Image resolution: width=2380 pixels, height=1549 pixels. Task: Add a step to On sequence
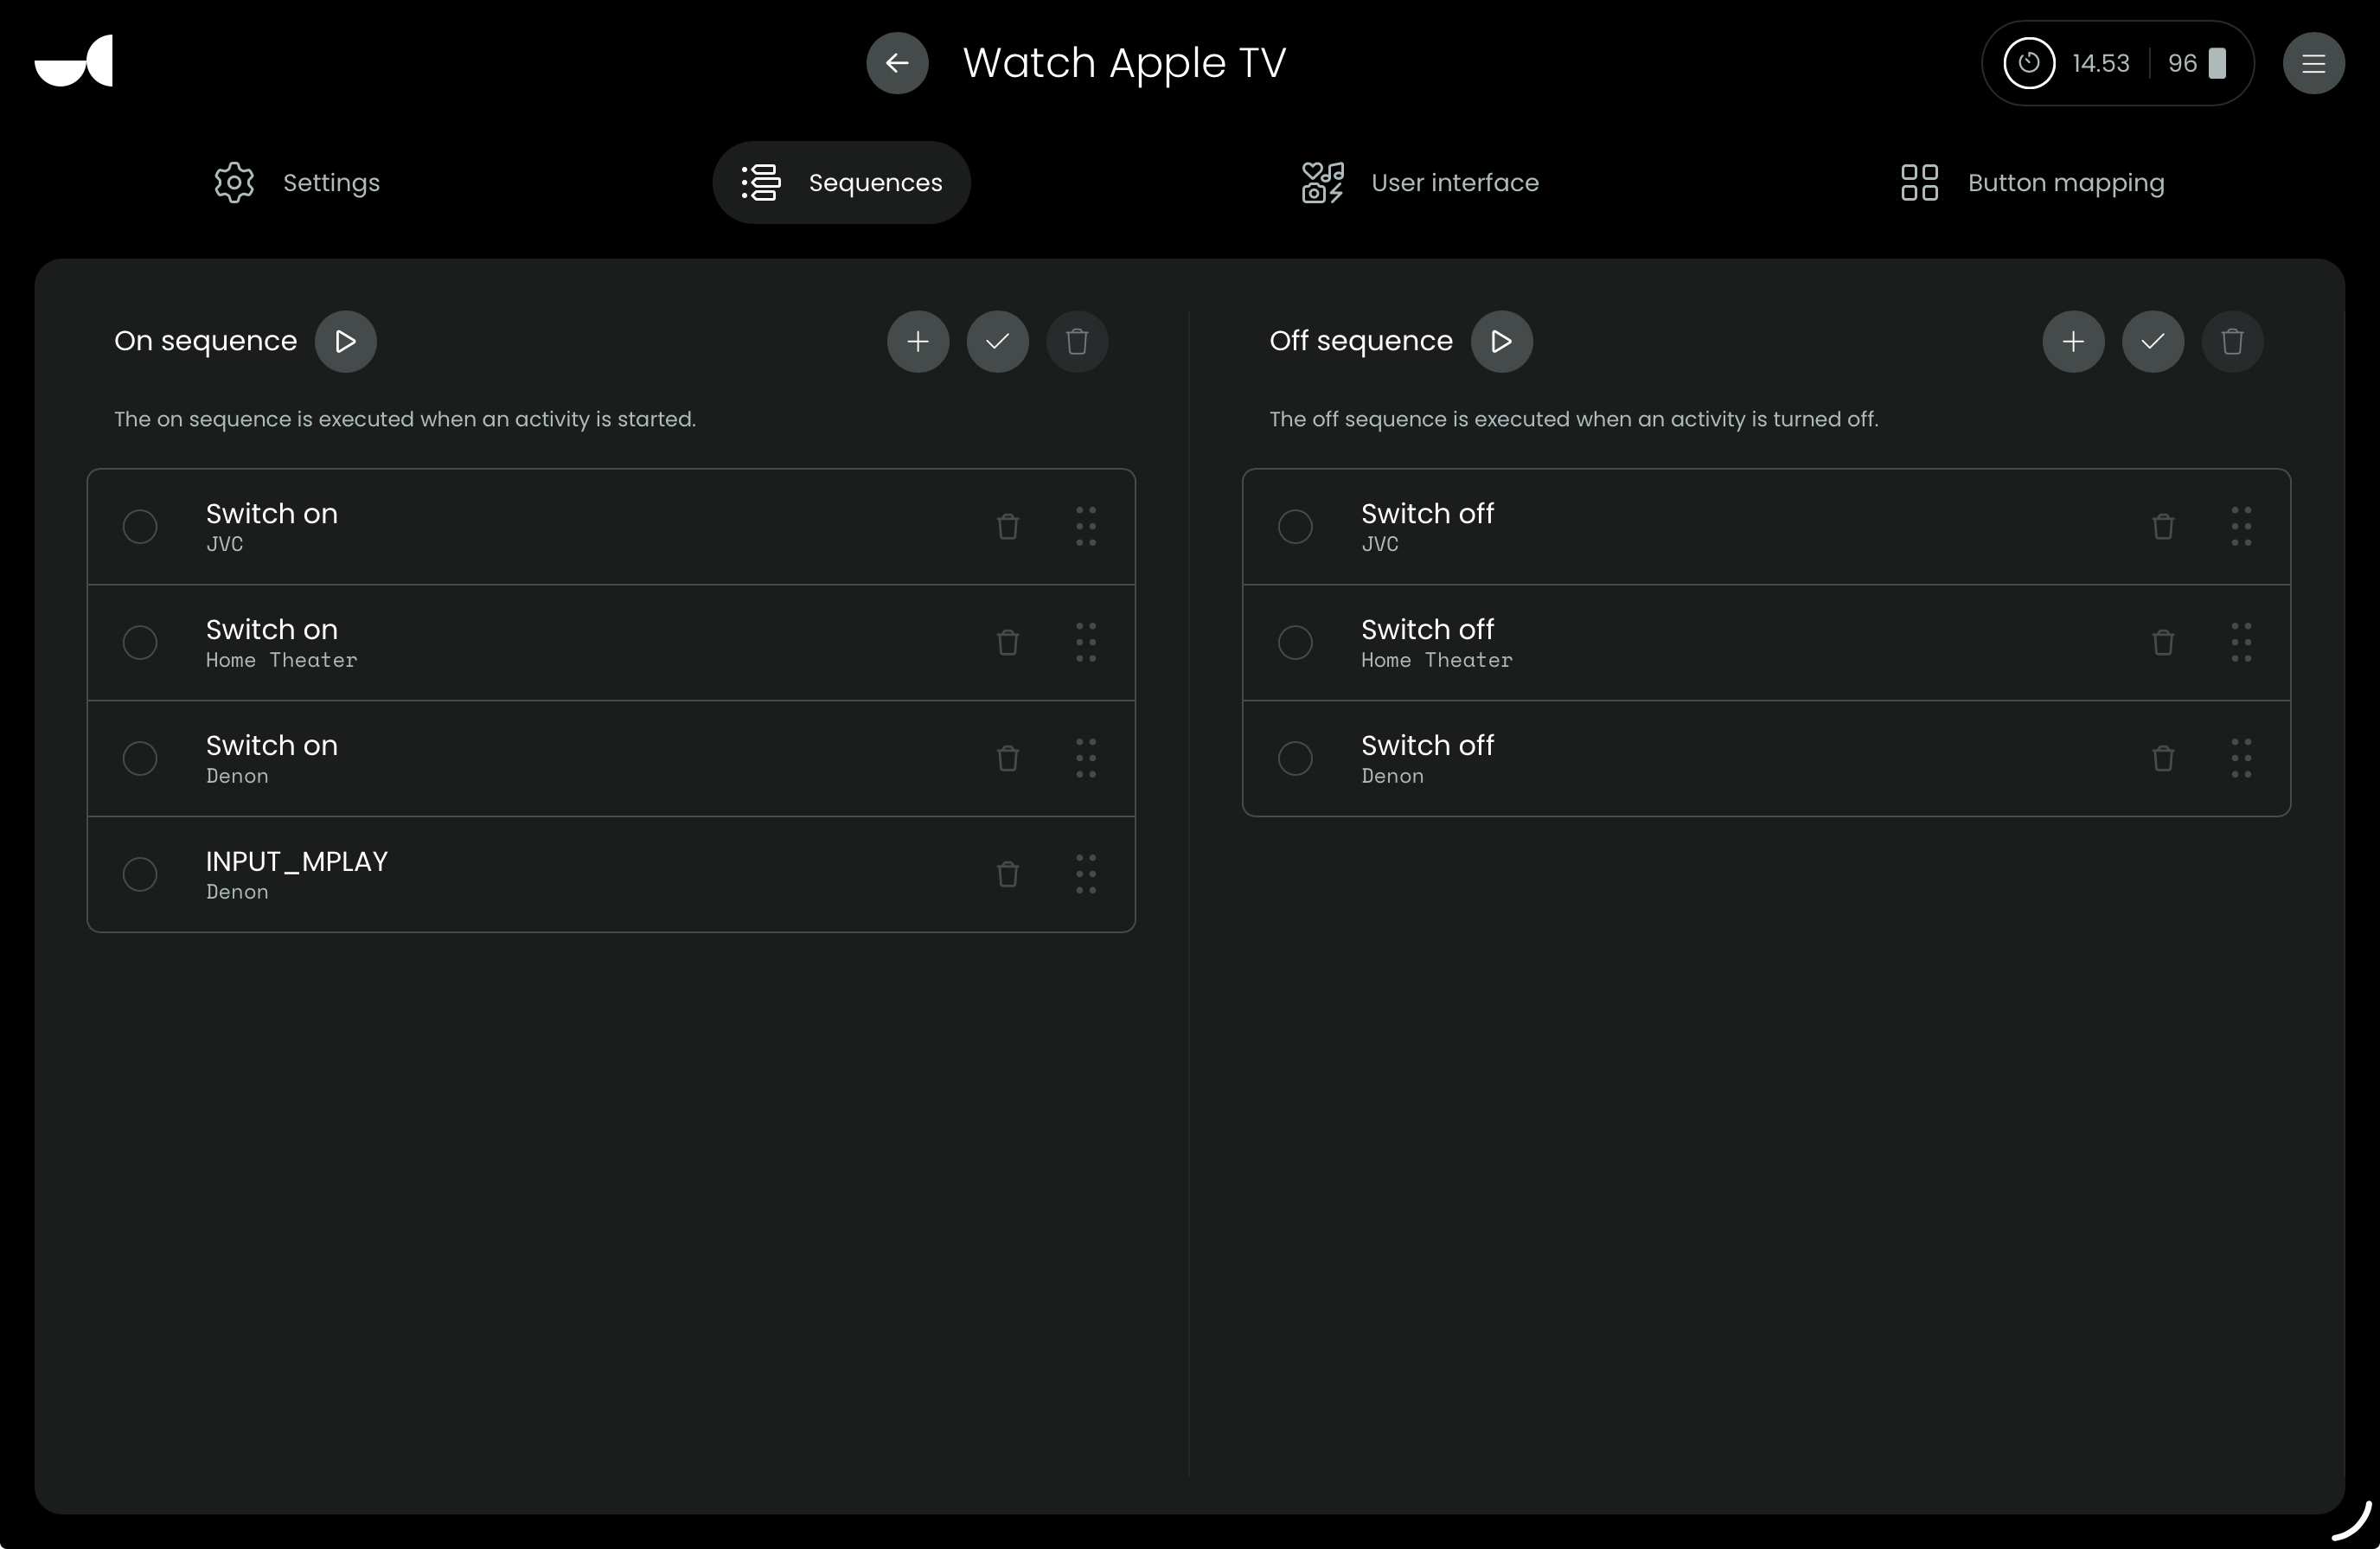click(917, 342)
